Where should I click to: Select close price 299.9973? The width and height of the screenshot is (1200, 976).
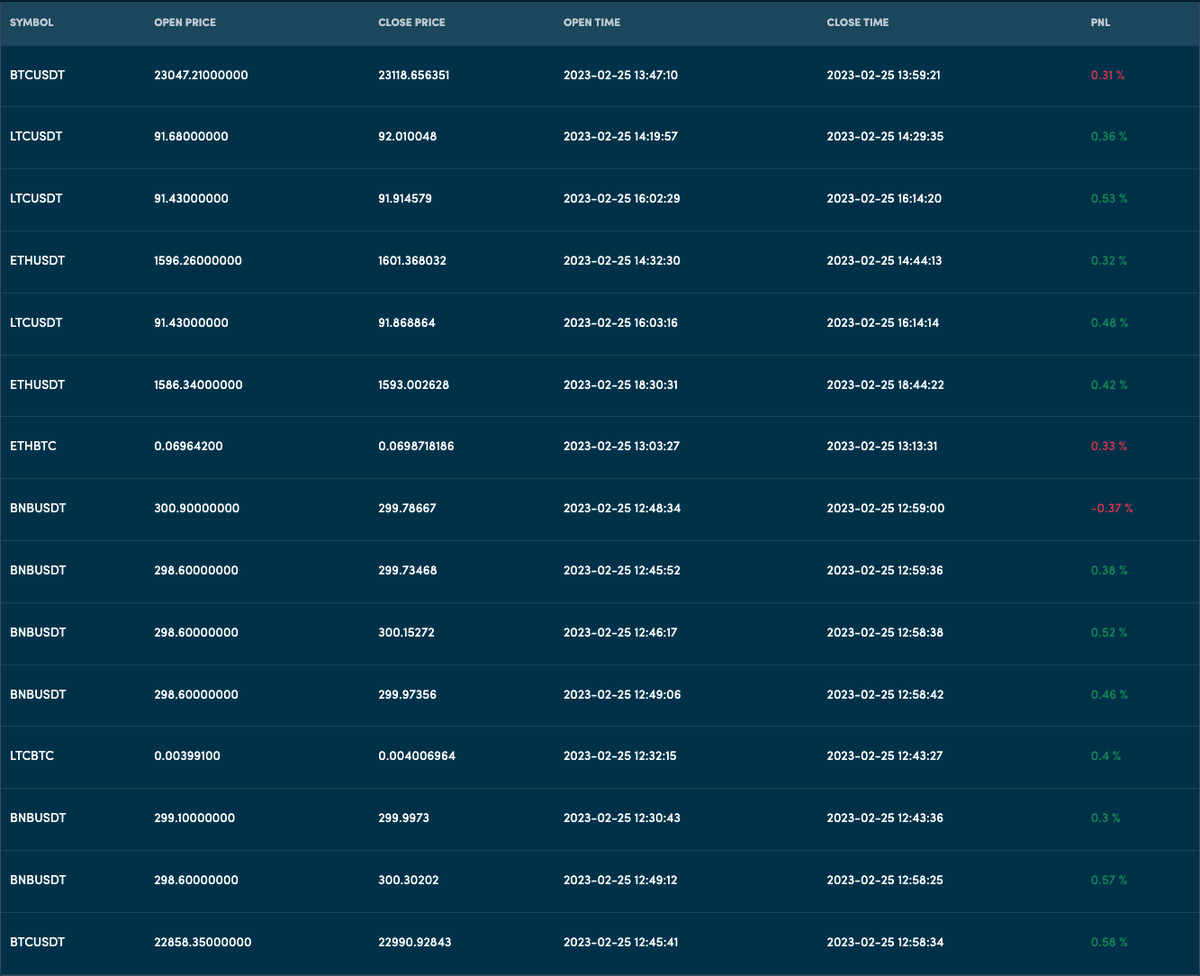404,818
